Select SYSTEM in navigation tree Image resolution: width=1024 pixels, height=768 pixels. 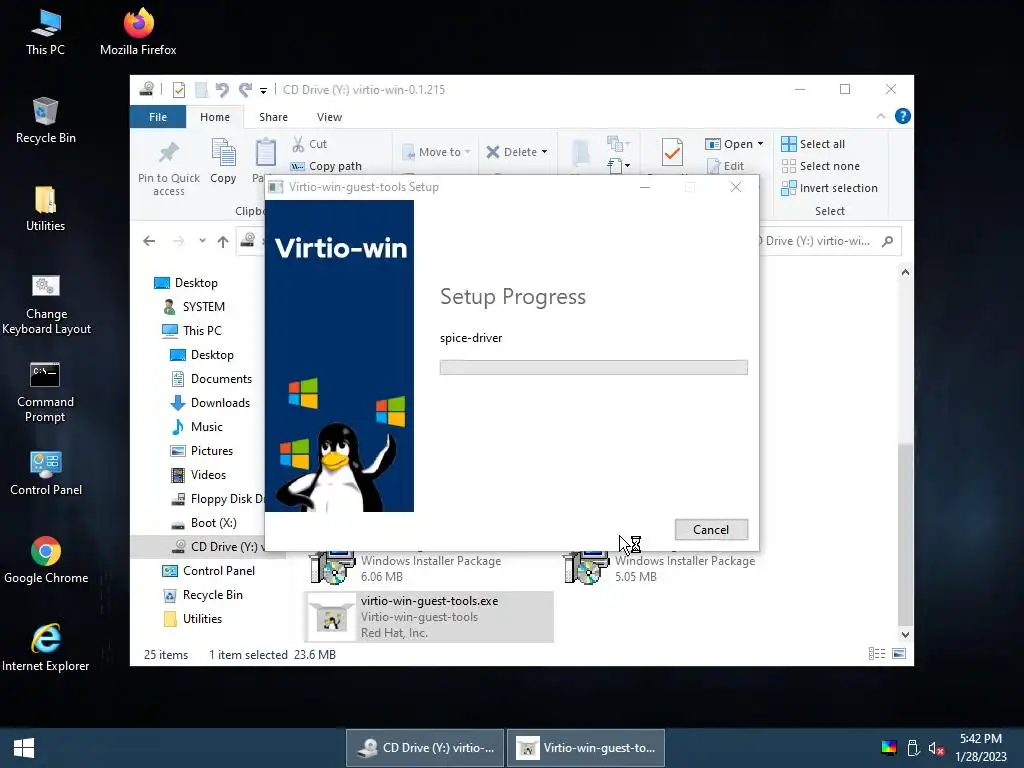pos(193,307)
